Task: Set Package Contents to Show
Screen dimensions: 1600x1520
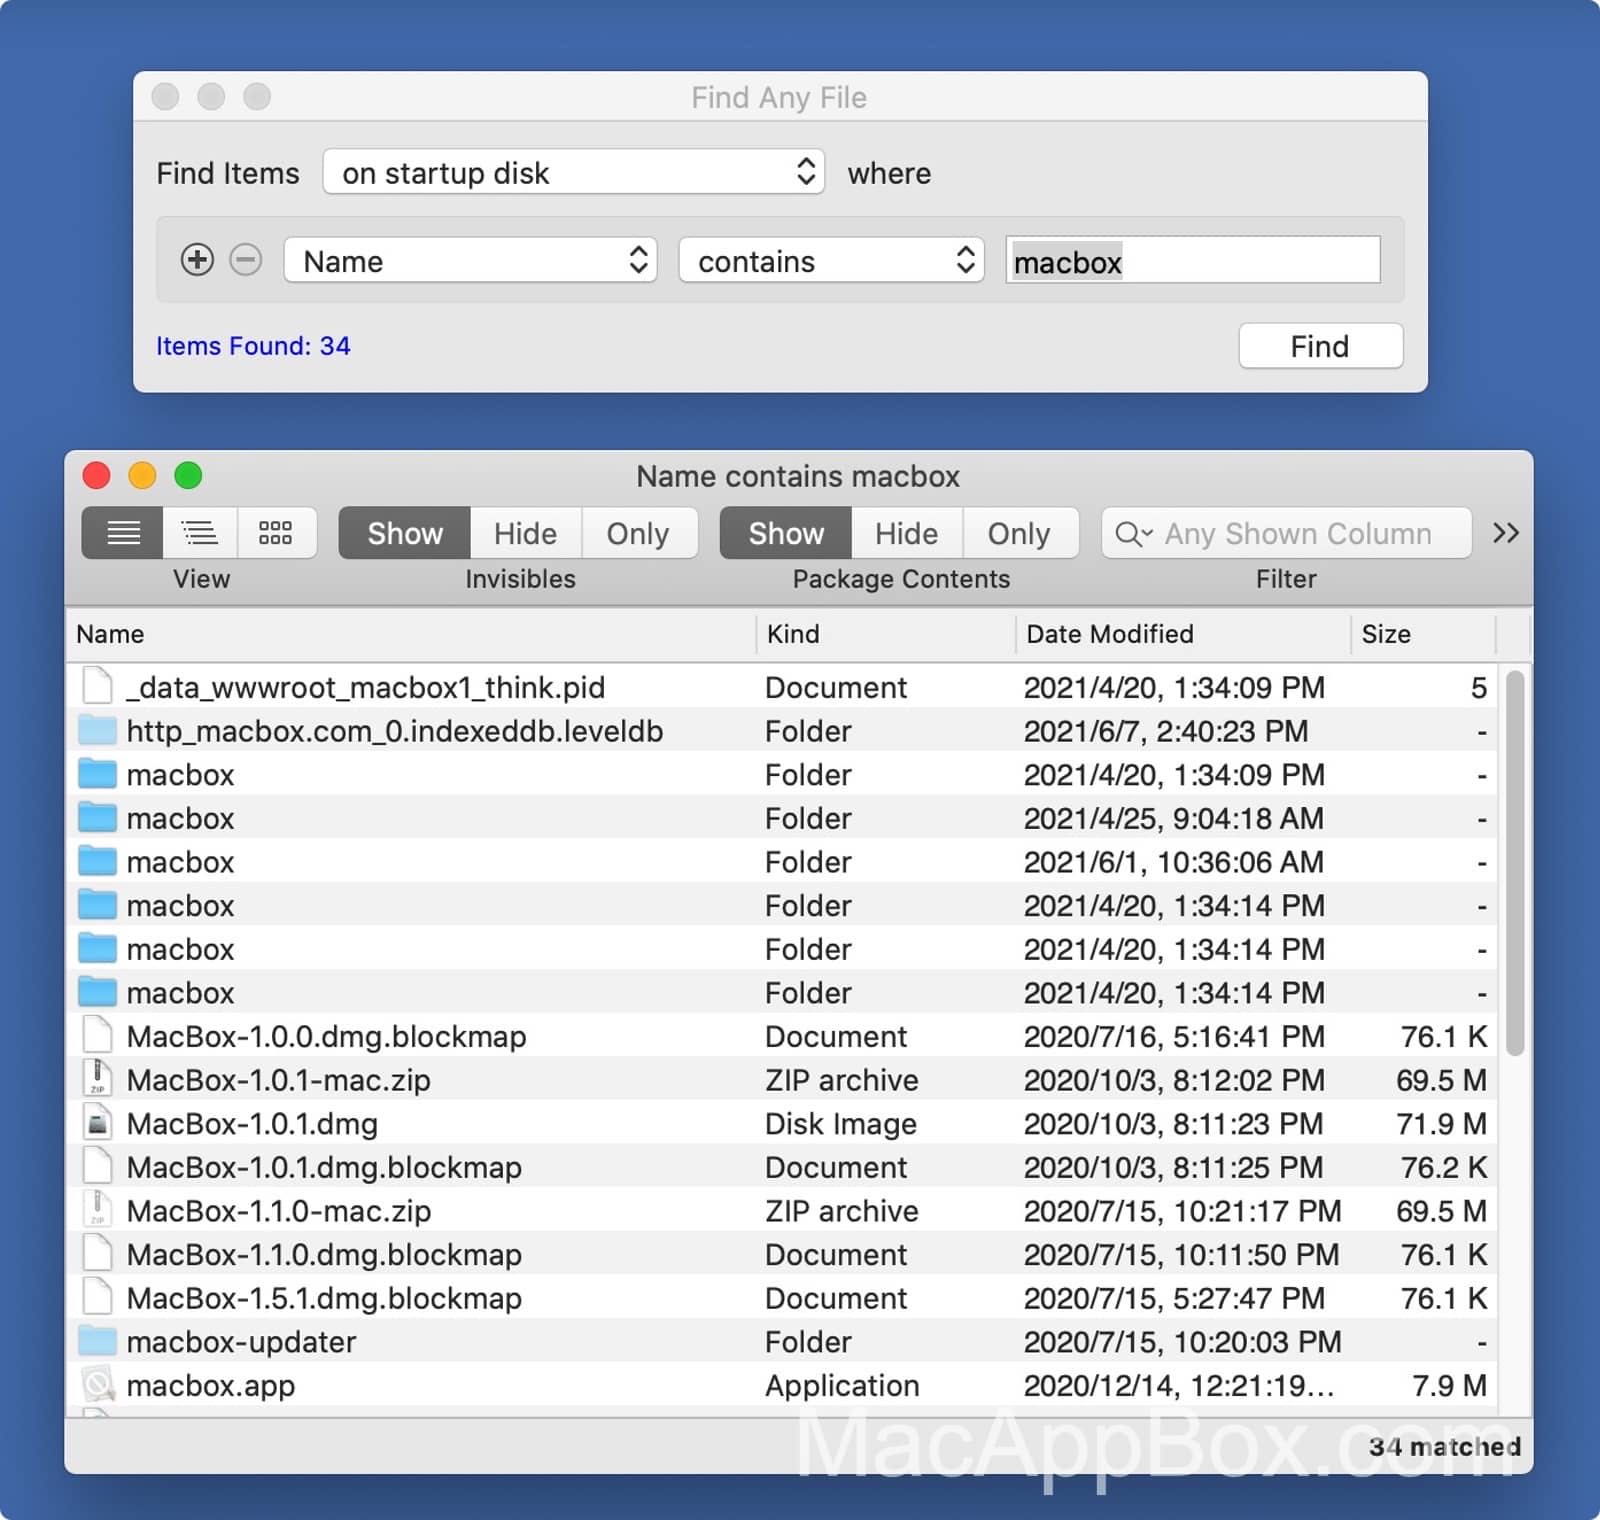Action: [x=786, y=533]
